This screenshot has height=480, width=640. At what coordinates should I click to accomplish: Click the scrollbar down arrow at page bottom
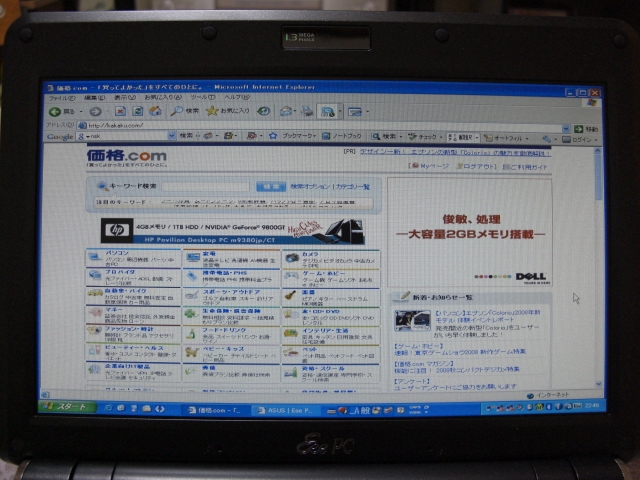coord(598,384)
